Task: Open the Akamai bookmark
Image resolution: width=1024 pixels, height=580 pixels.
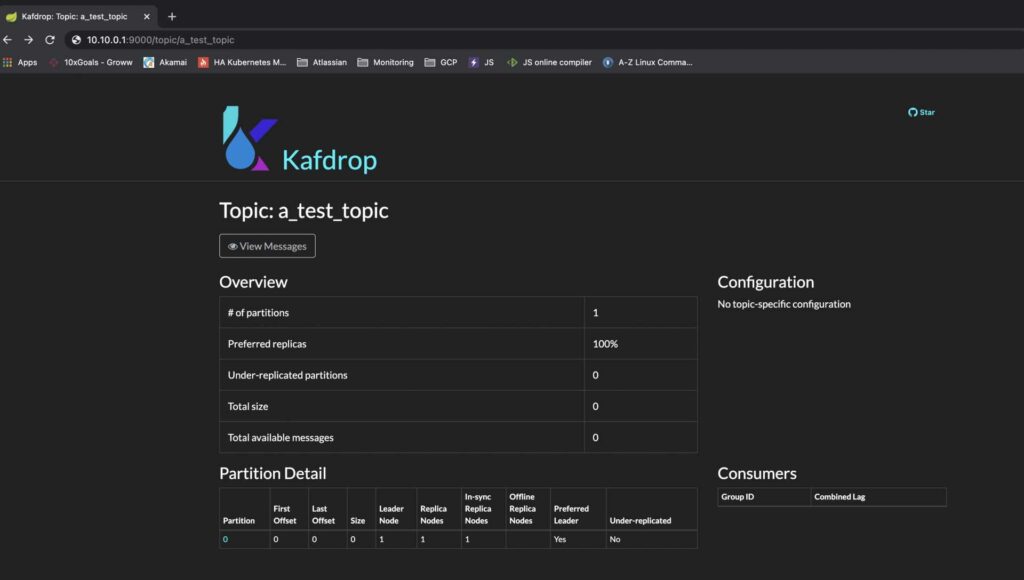Action: point(165,62)
